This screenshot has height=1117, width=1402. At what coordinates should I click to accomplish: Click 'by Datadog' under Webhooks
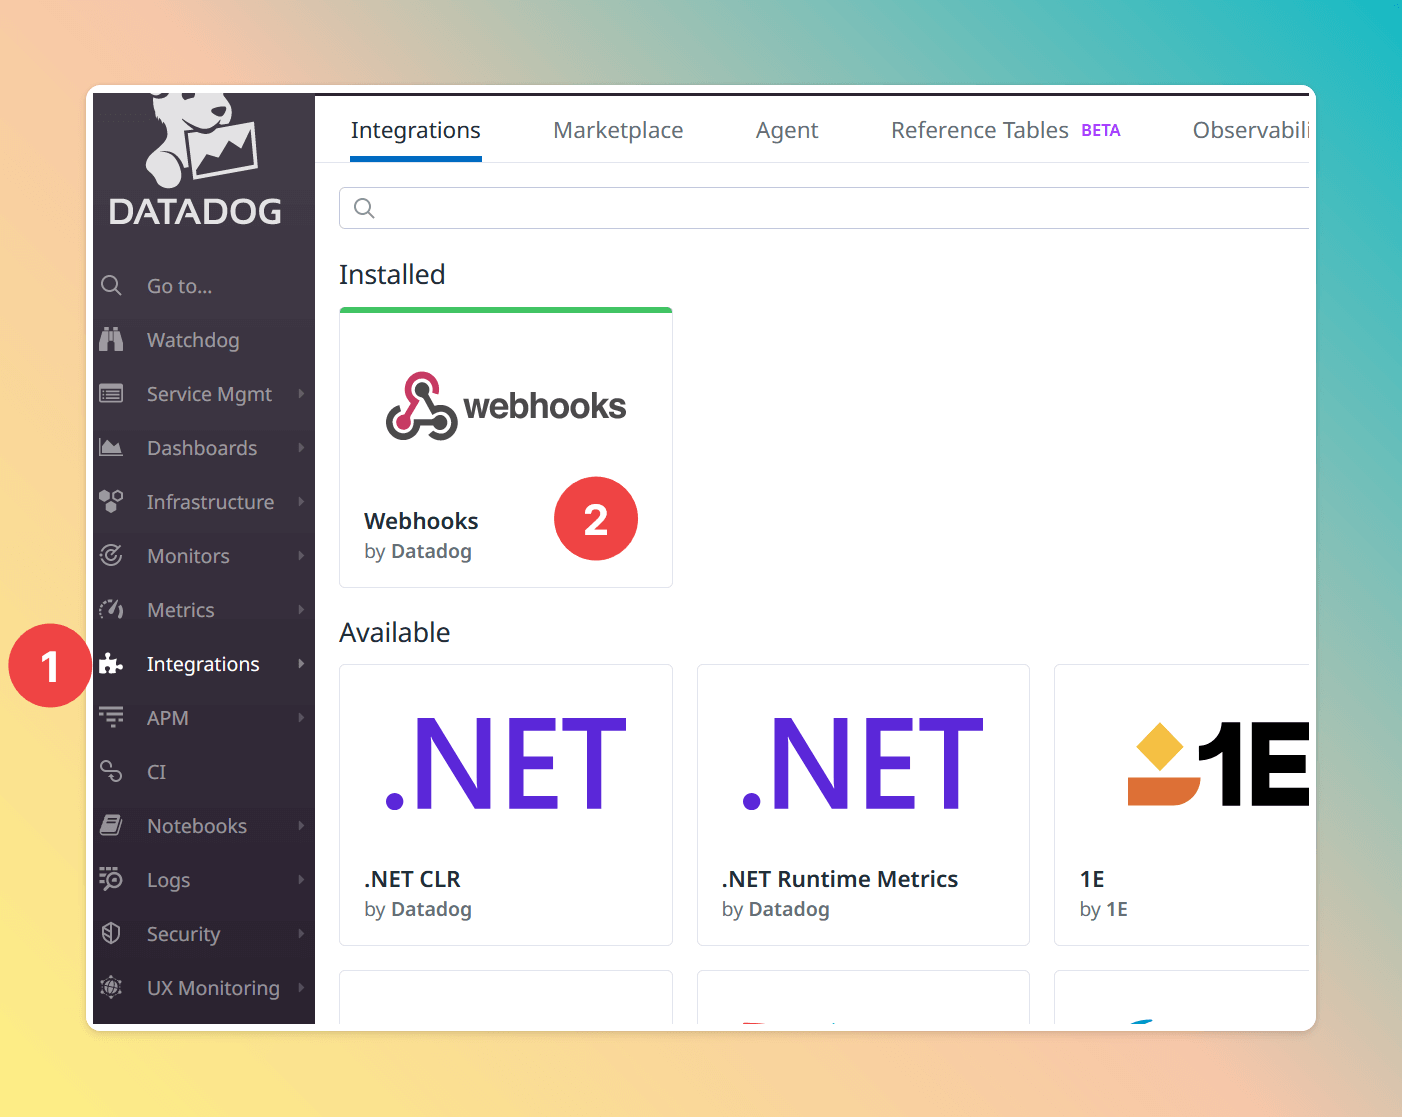tap(418, 551)
